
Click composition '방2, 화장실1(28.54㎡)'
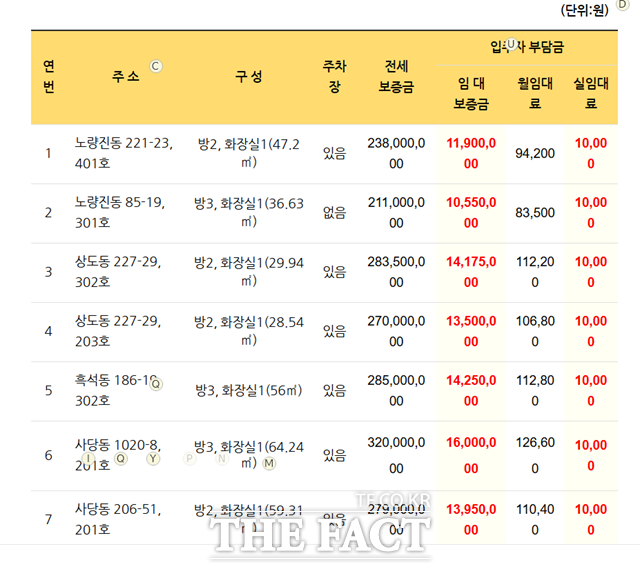(249, 331)
